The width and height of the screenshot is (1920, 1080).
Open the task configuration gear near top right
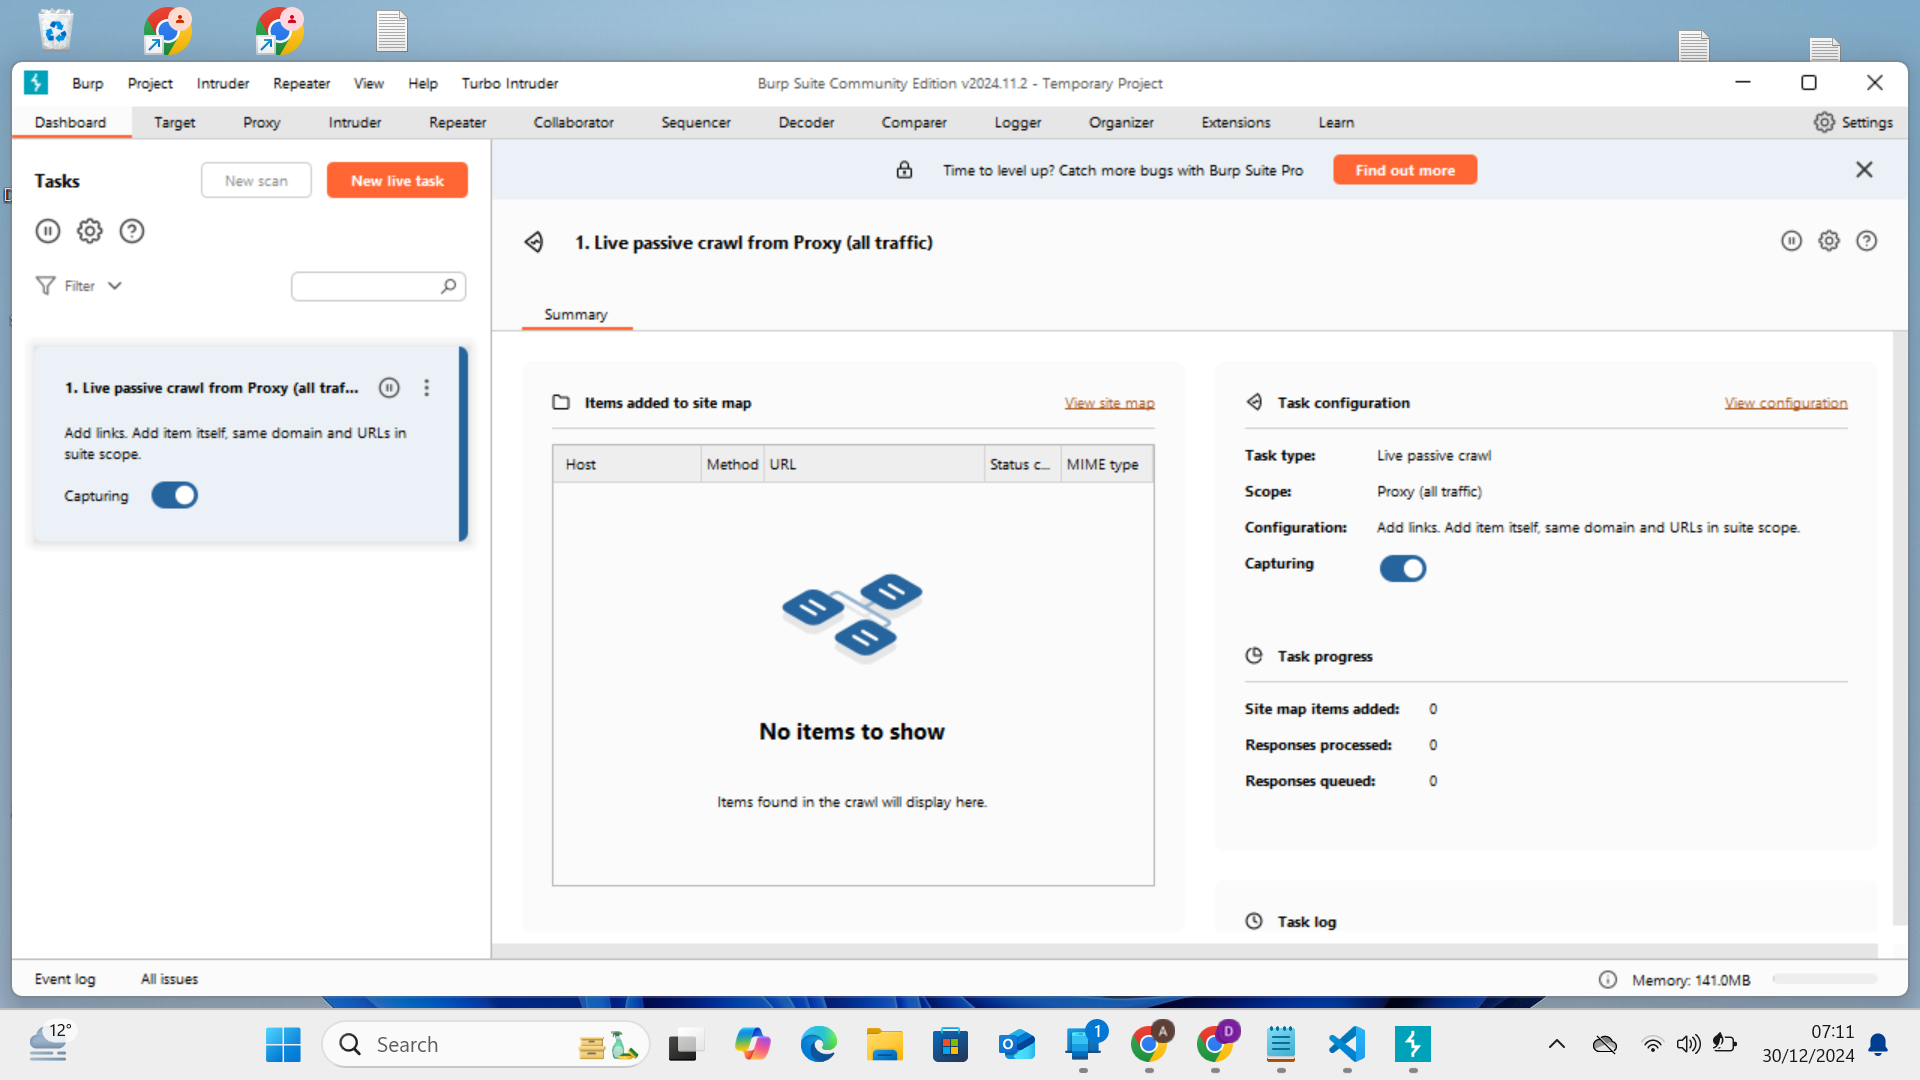[x=1829, y=240]
